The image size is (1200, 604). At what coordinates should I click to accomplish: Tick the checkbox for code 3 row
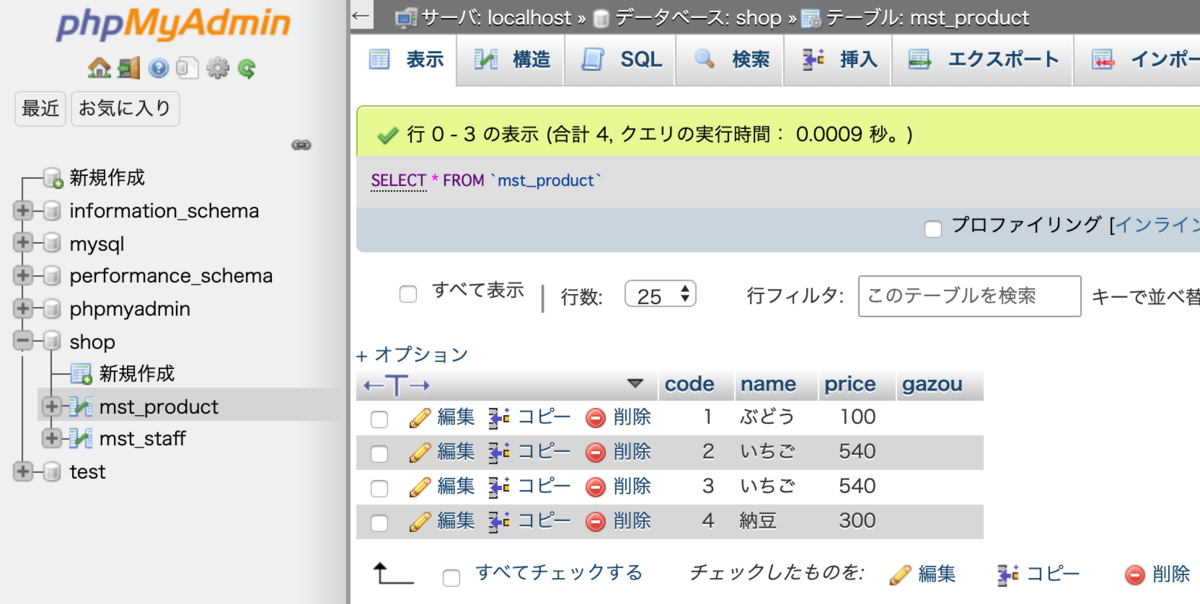tap(379, 488)
